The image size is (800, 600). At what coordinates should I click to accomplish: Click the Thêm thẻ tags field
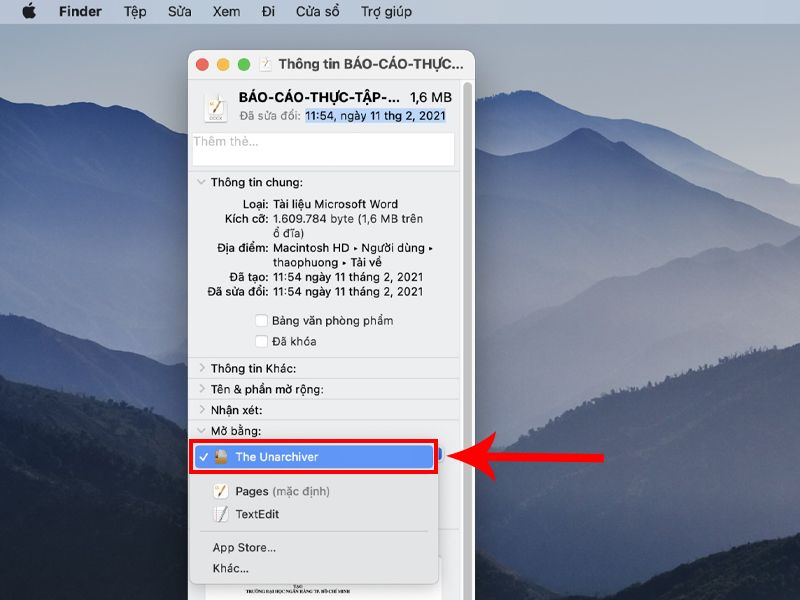tap(323, 149)
